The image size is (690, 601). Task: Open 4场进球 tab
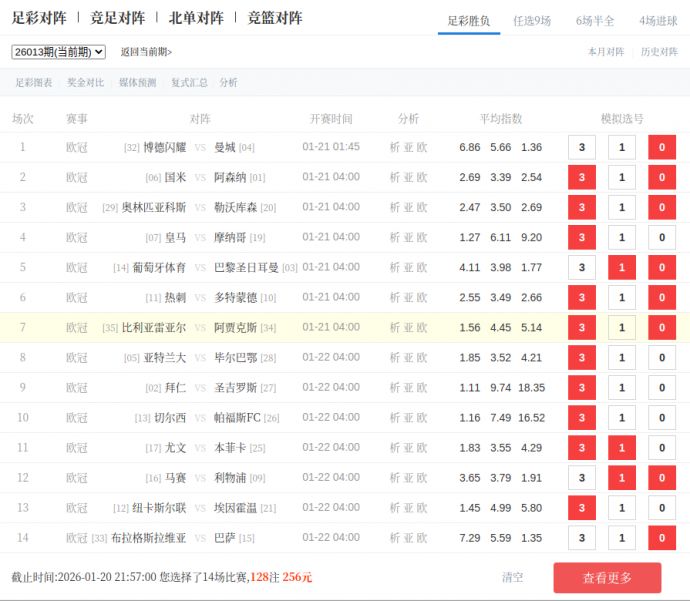tap(658, 20)
